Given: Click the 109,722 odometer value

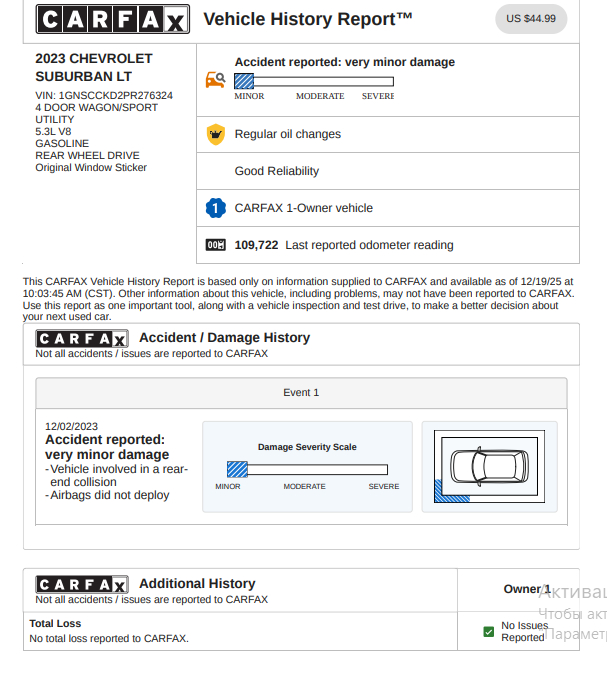Looking at the screenshot, I should [x=256, y=245].
